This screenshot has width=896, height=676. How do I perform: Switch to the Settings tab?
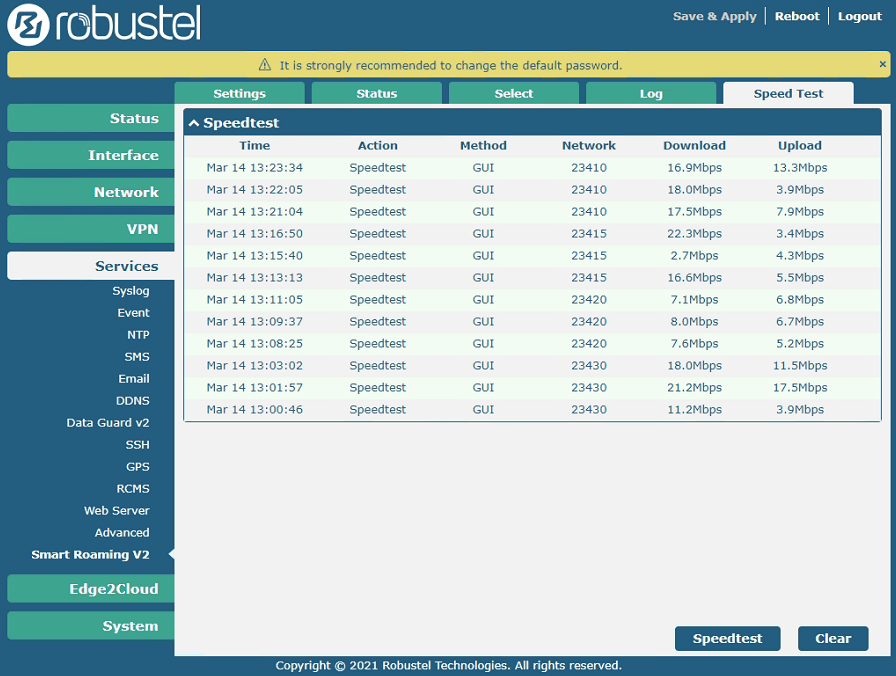click(x=239, y=94)
